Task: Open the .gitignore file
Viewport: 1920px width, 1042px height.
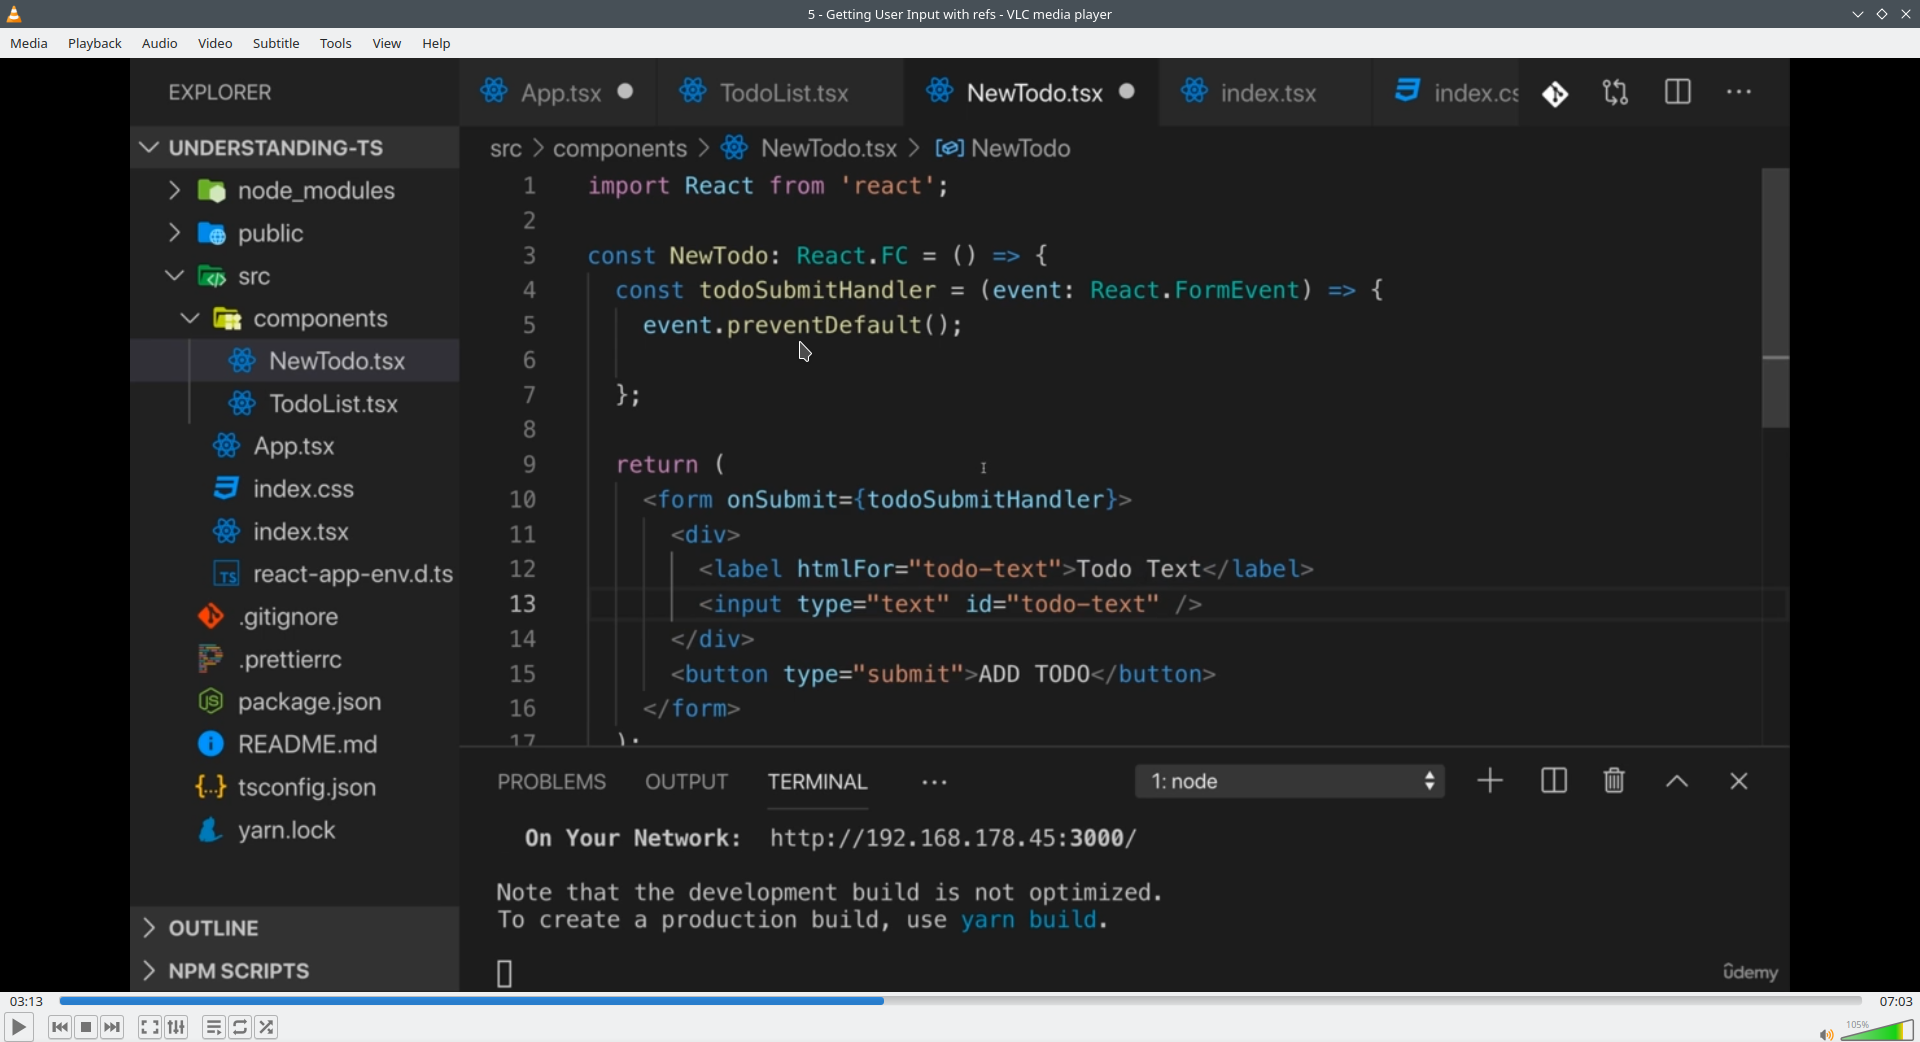Action: coord(295,617)
